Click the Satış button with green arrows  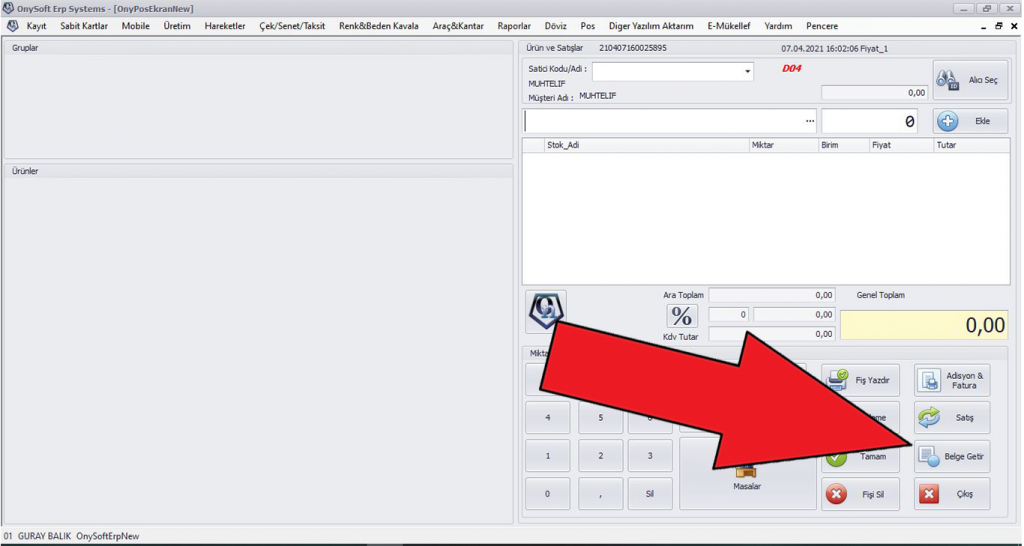point(952,417)
